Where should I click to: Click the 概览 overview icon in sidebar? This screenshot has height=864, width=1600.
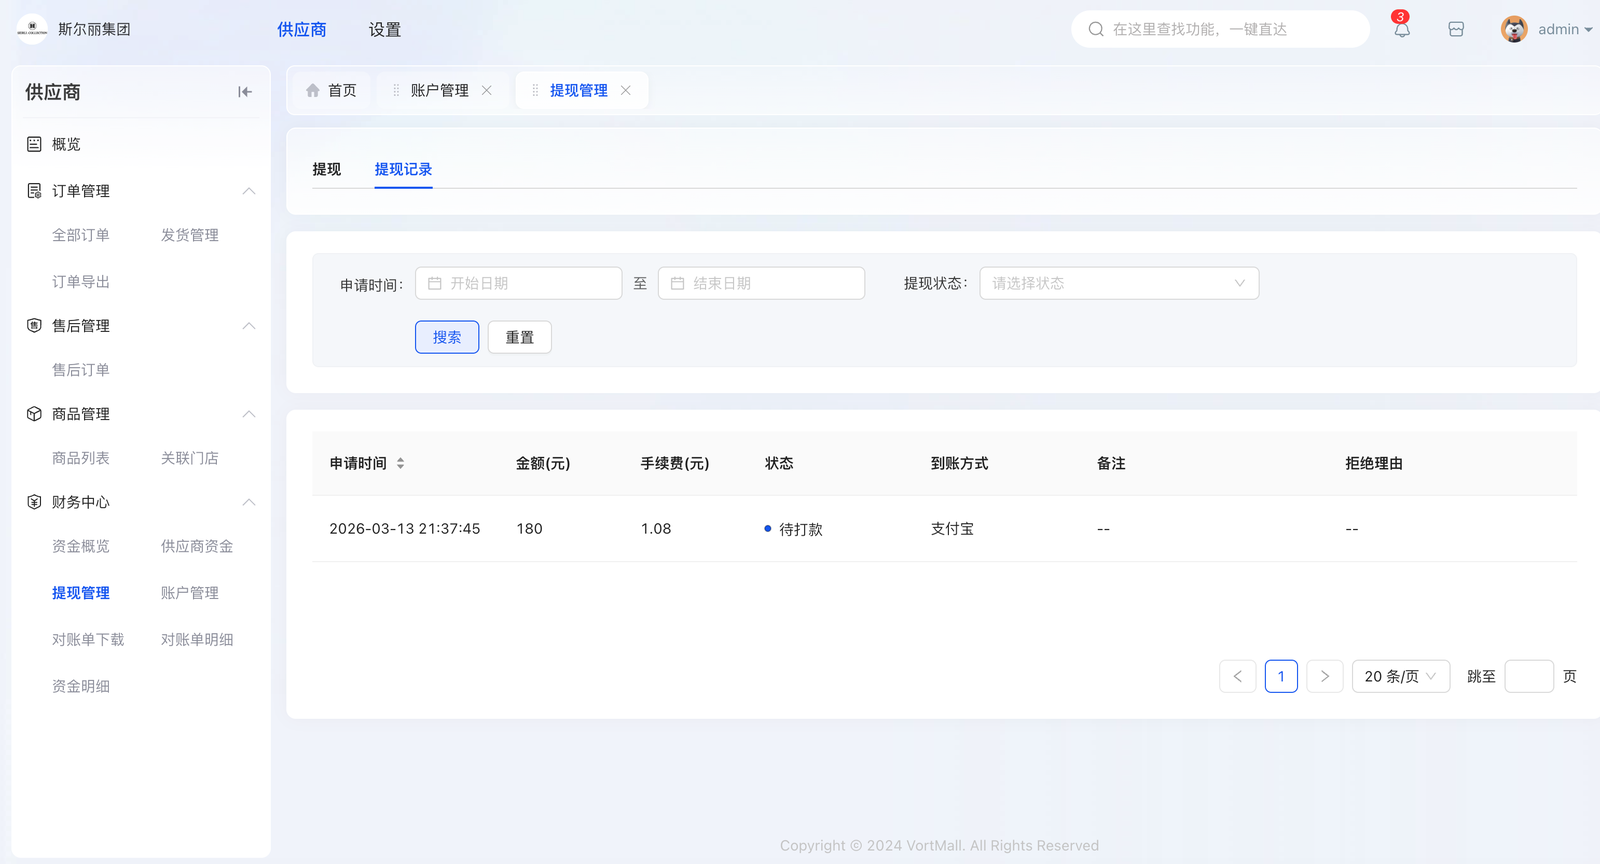click(34, 144)
